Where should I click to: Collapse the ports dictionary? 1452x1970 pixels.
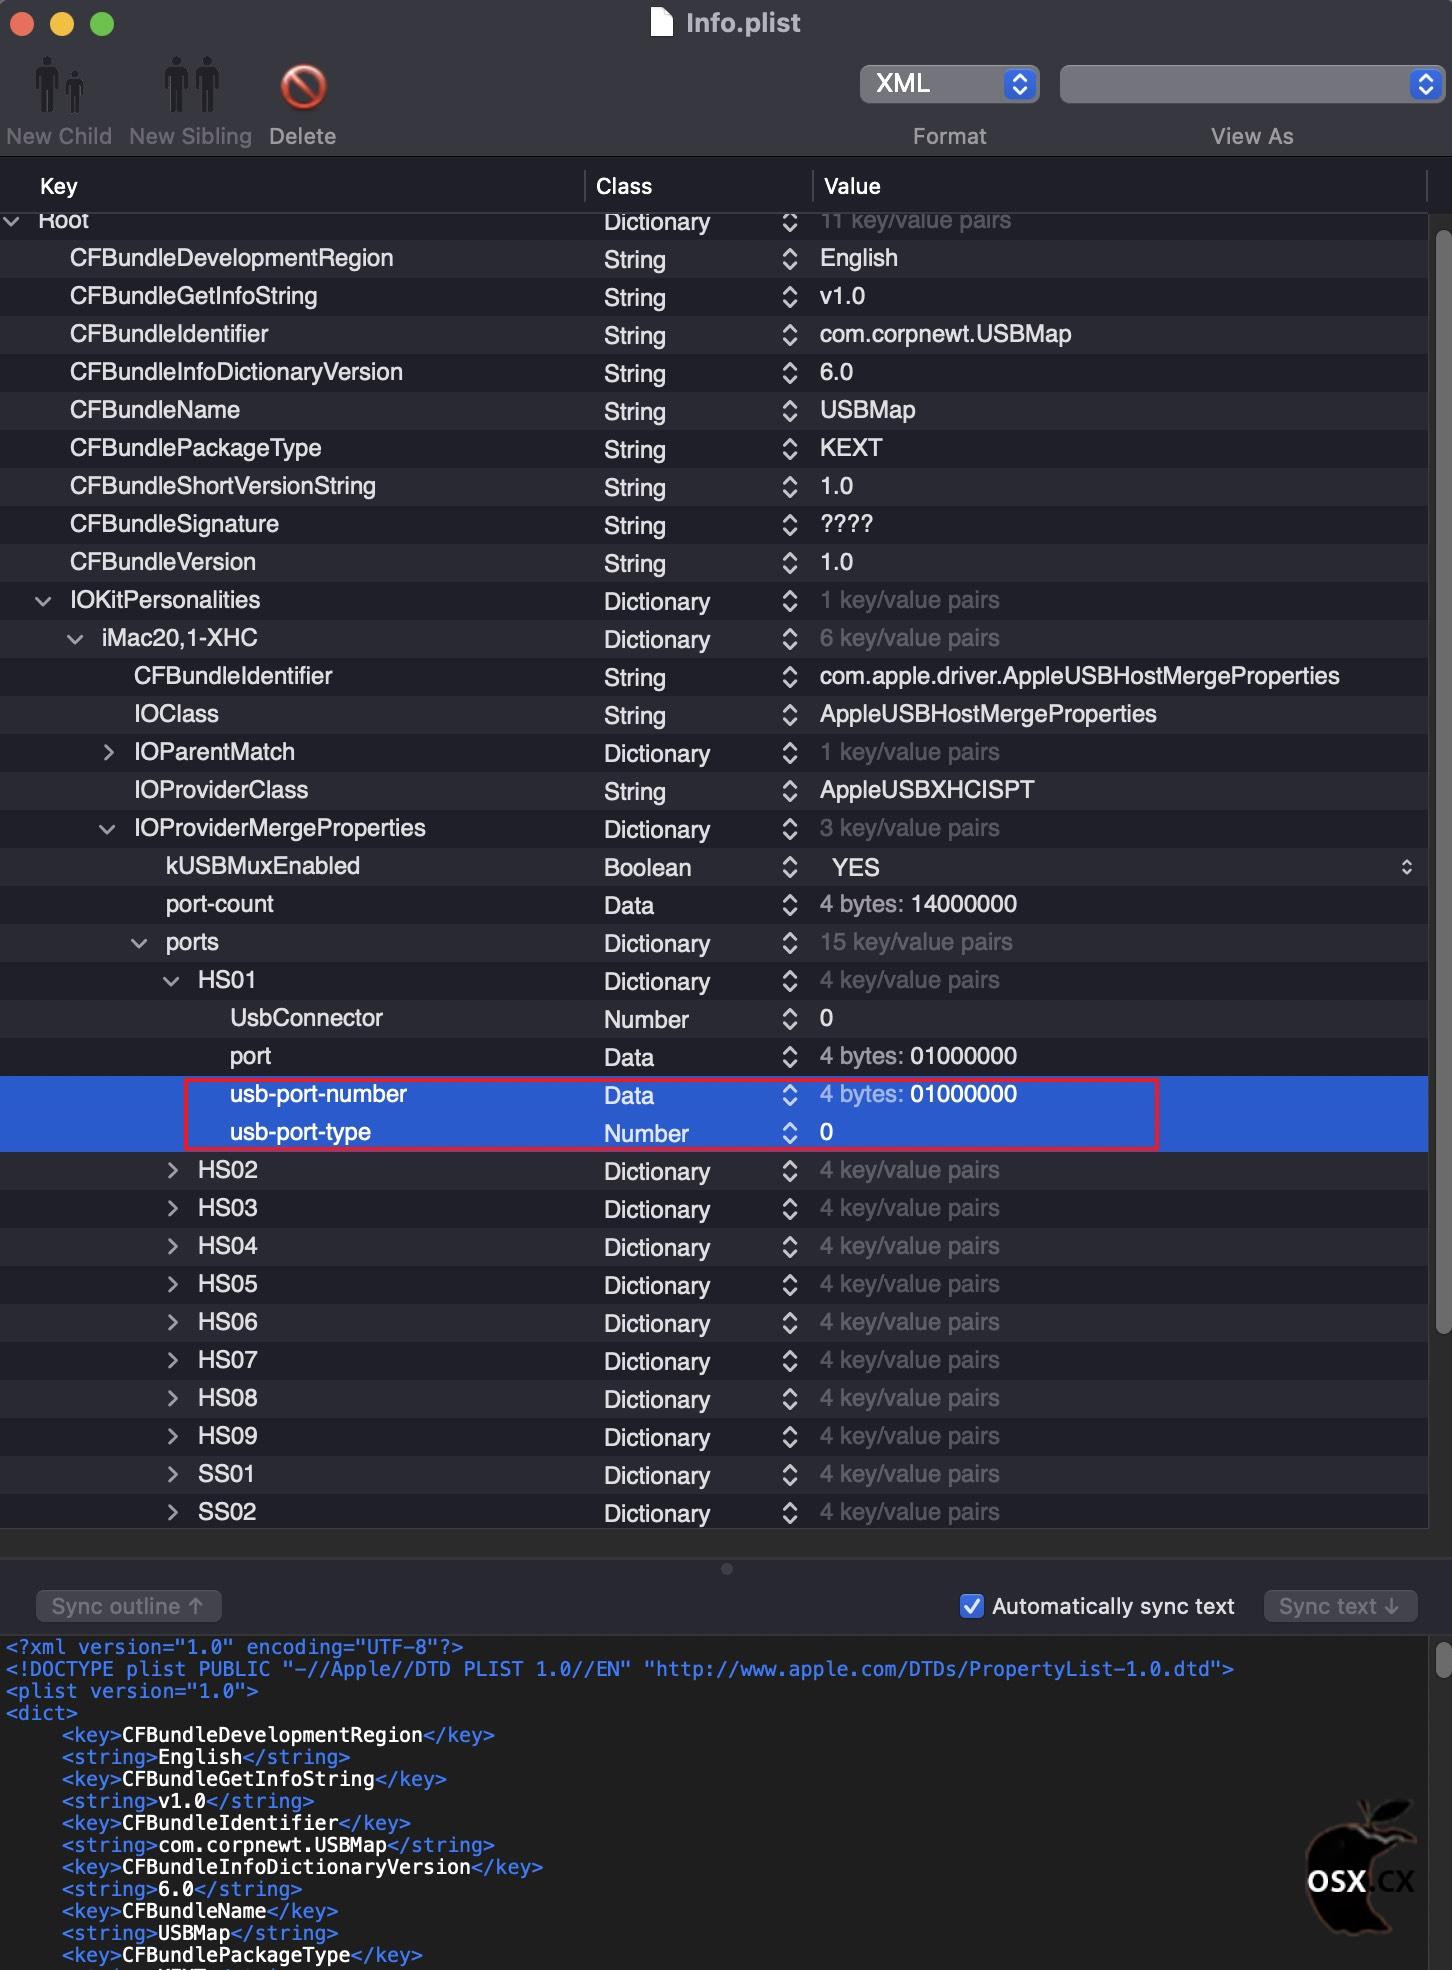[139, 943]
